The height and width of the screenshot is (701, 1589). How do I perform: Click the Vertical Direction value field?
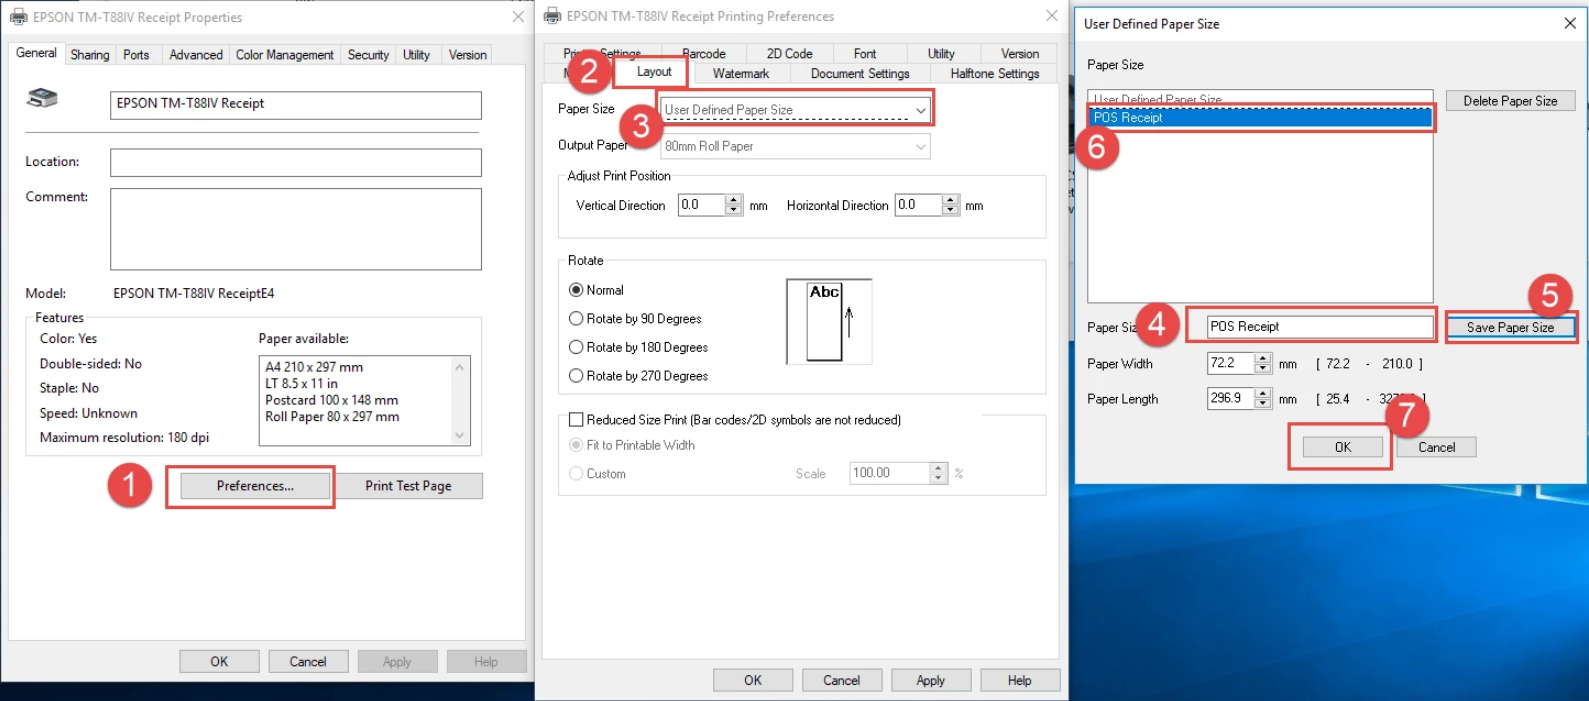[x=702, y=205]
